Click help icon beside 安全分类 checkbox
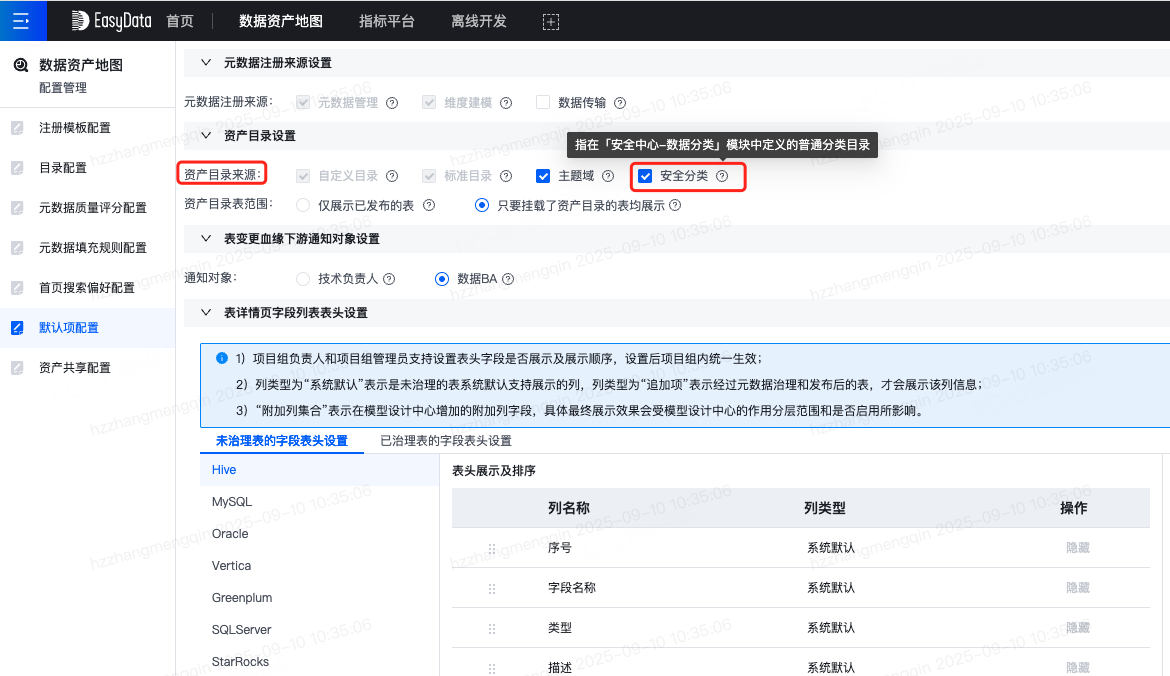 [x=722, y=176]
